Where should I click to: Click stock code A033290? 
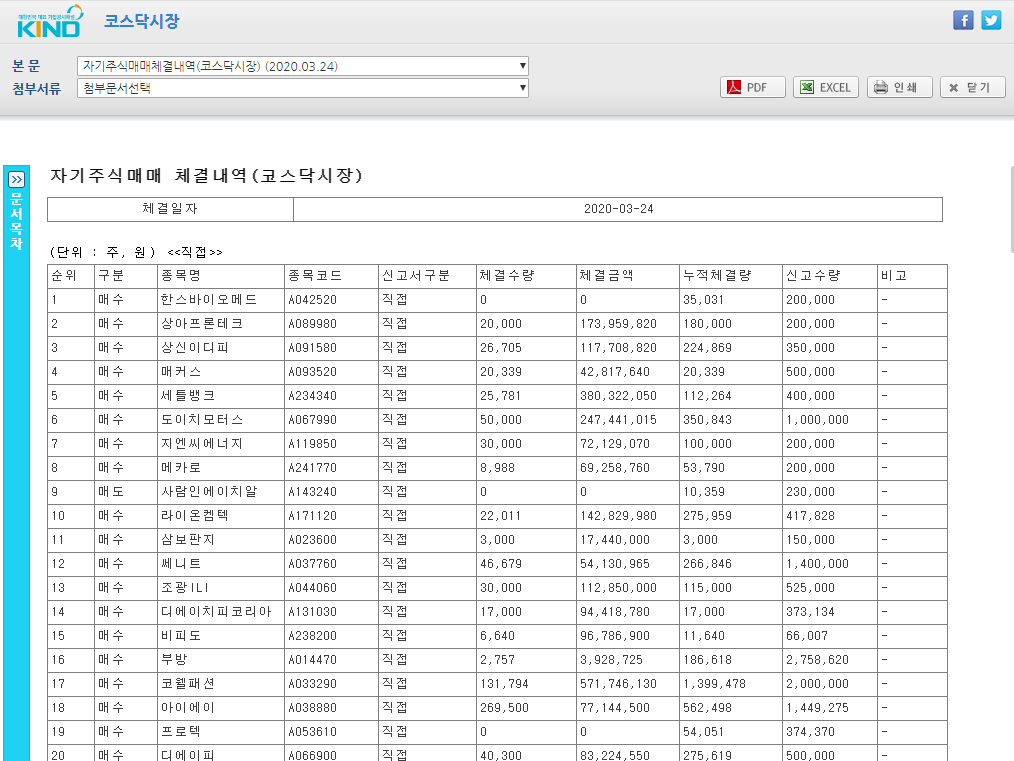pos(312,684)
